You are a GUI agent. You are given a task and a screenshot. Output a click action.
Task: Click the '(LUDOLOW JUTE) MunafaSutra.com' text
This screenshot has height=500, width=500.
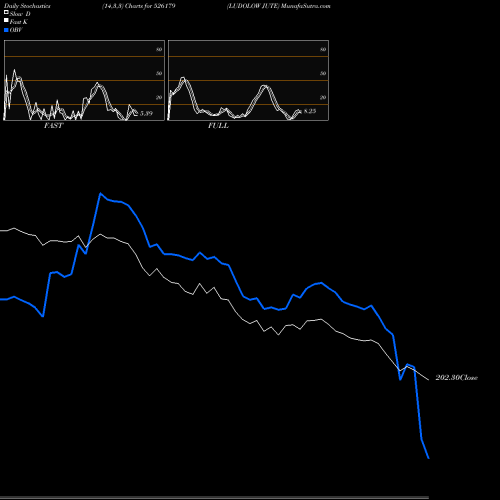(x=279, y=6)
